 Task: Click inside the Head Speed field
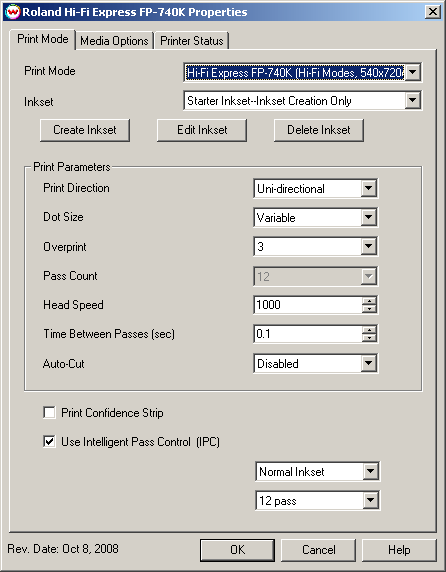[x=308, y=305]
